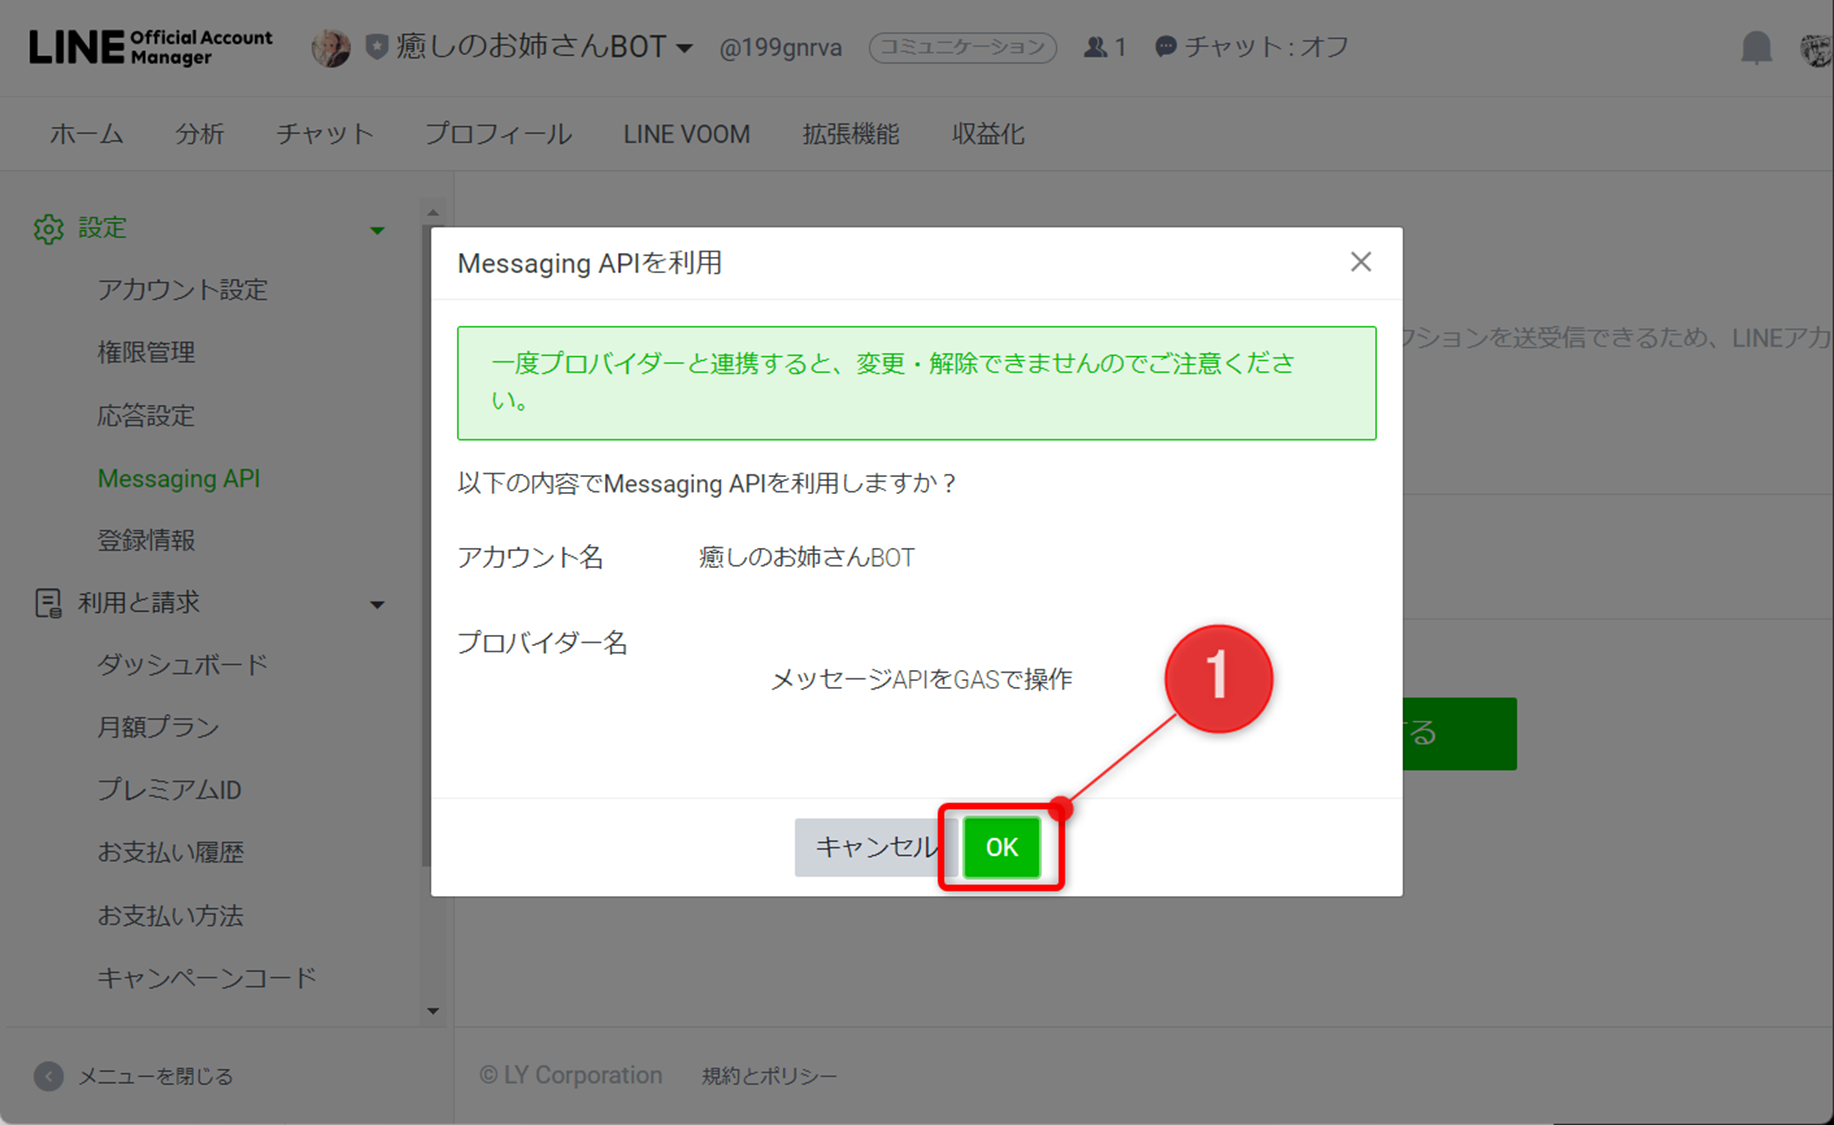Screen dimensions: 1834x1125
Task: Expand the 癒しのお姉さんBOT account dropdown
Action: [684, 48]
